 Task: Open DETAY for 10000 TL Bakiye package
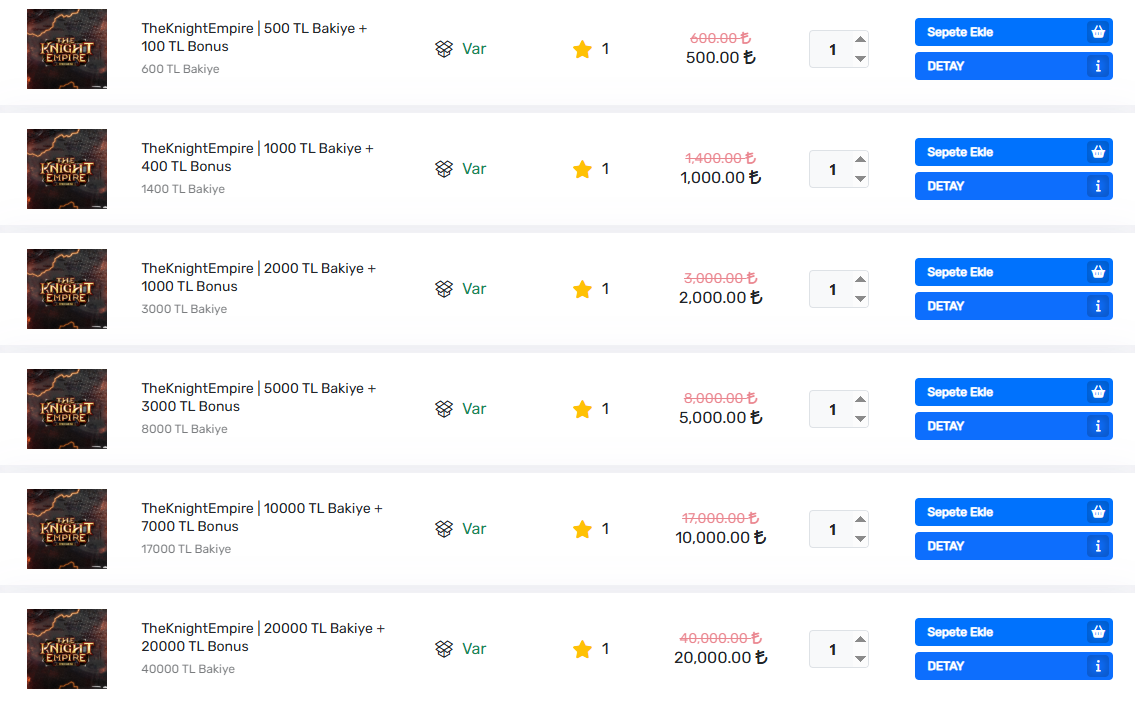coord(1013,546)
